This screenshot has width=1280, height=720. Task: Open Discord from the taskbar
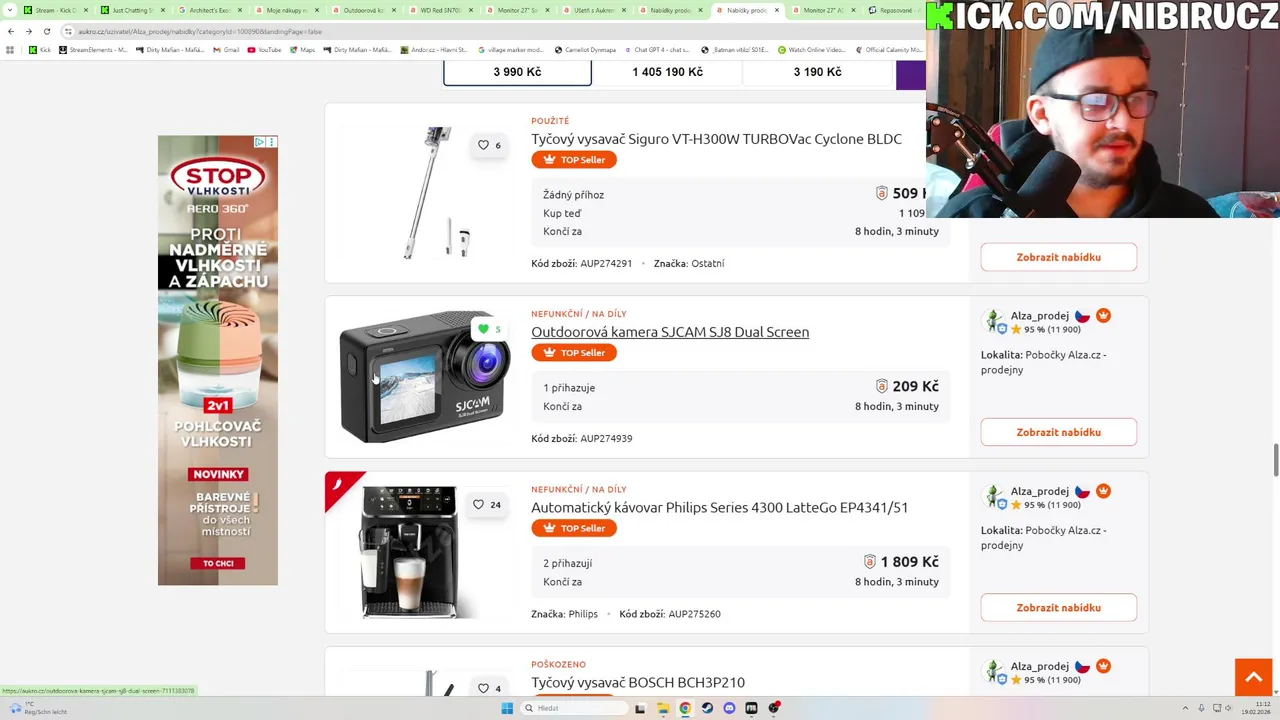click(729, 708)
